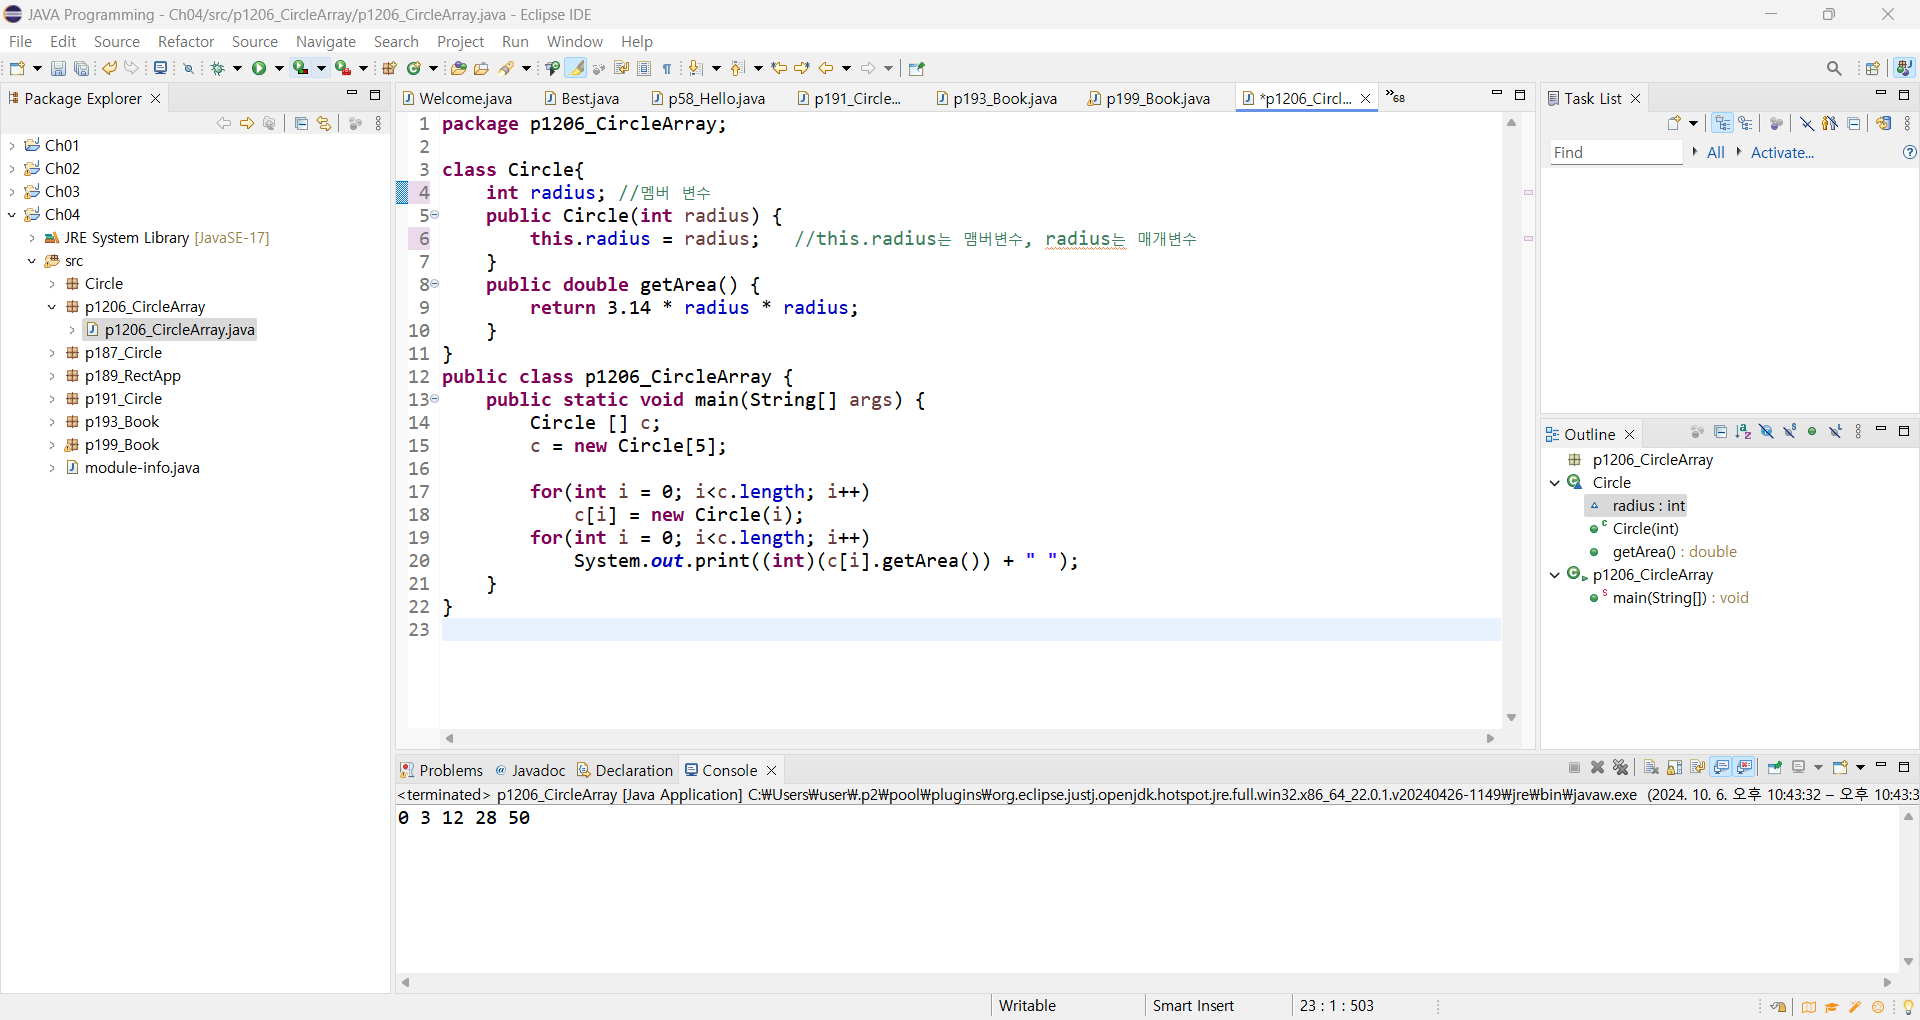
Task: Collapse the p1206_CircleArray package node
Action: pyautogui.click(x=52, y=307)
